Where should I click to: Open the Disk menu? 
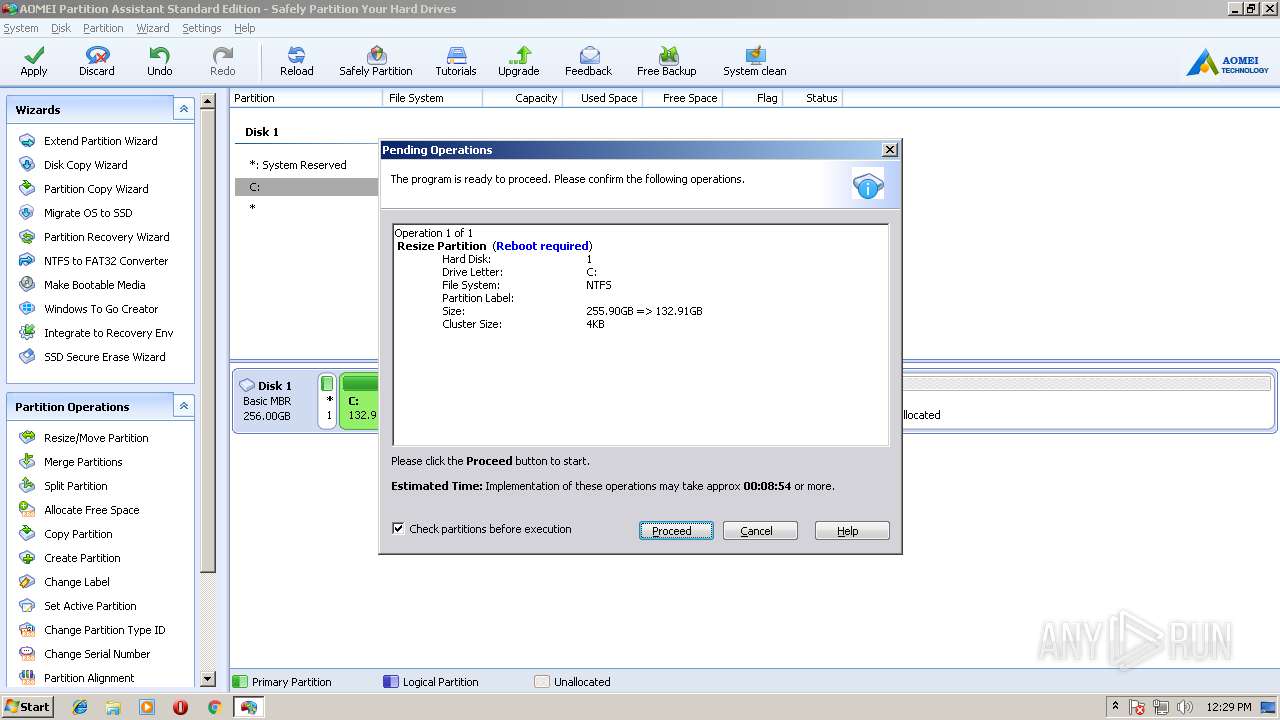tap(61, 28)
